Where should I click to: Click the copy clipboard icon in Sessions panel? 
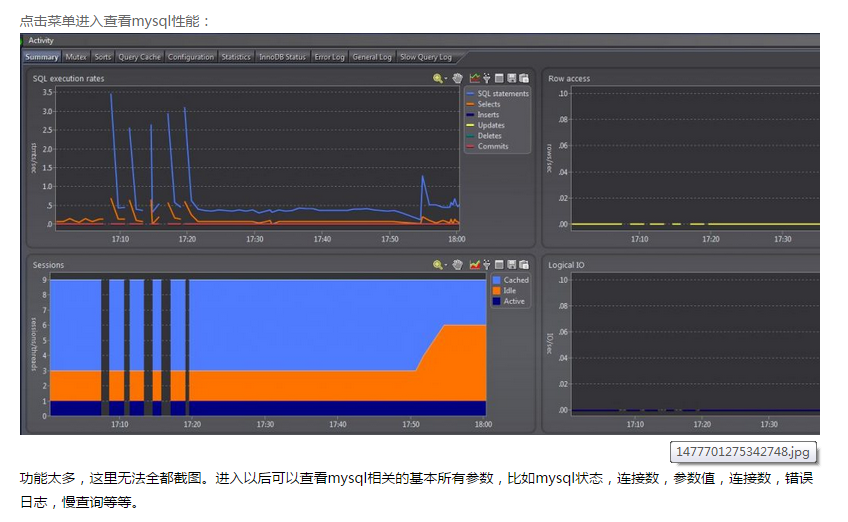pos(524,265)
